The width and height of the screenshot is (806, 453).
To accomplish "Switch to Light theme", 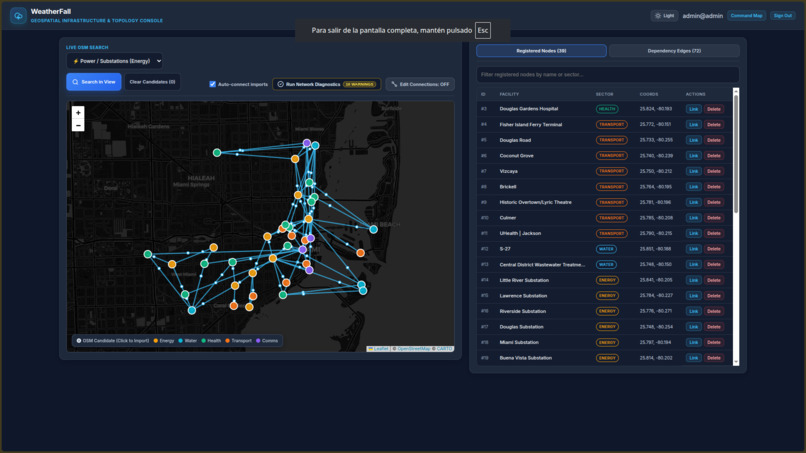I will coord(664,16).
